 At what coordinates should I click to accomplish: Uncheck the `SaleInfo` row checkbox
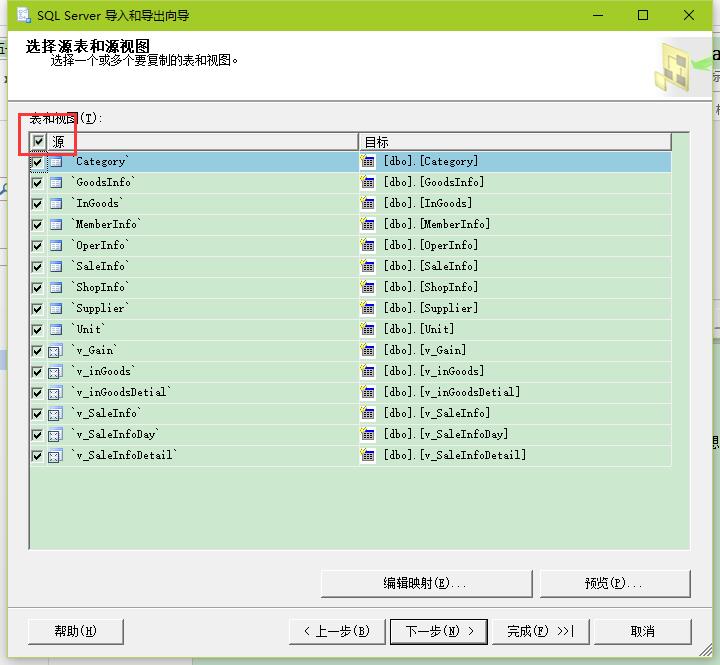[37, 267]
